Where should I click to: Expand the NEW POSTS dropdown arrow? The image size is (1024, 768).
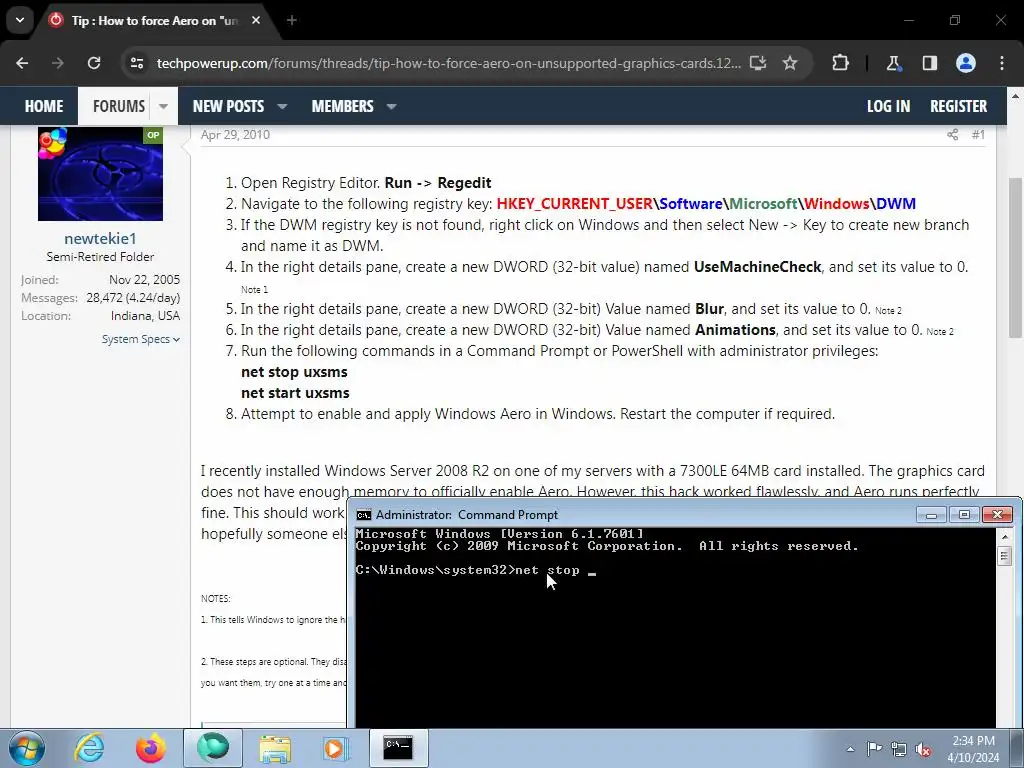(282, 106)
